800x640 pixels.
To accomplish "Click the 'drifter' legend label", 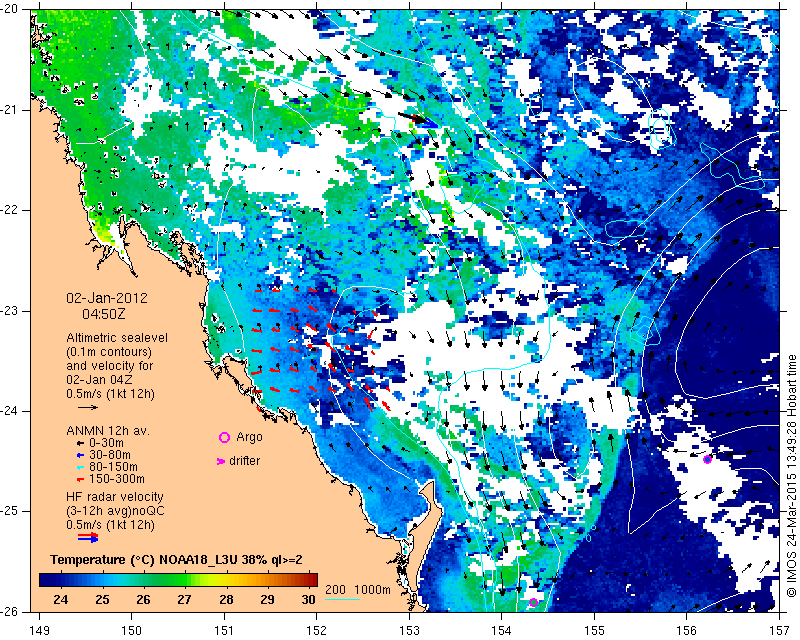I will [x=244, y=461].
